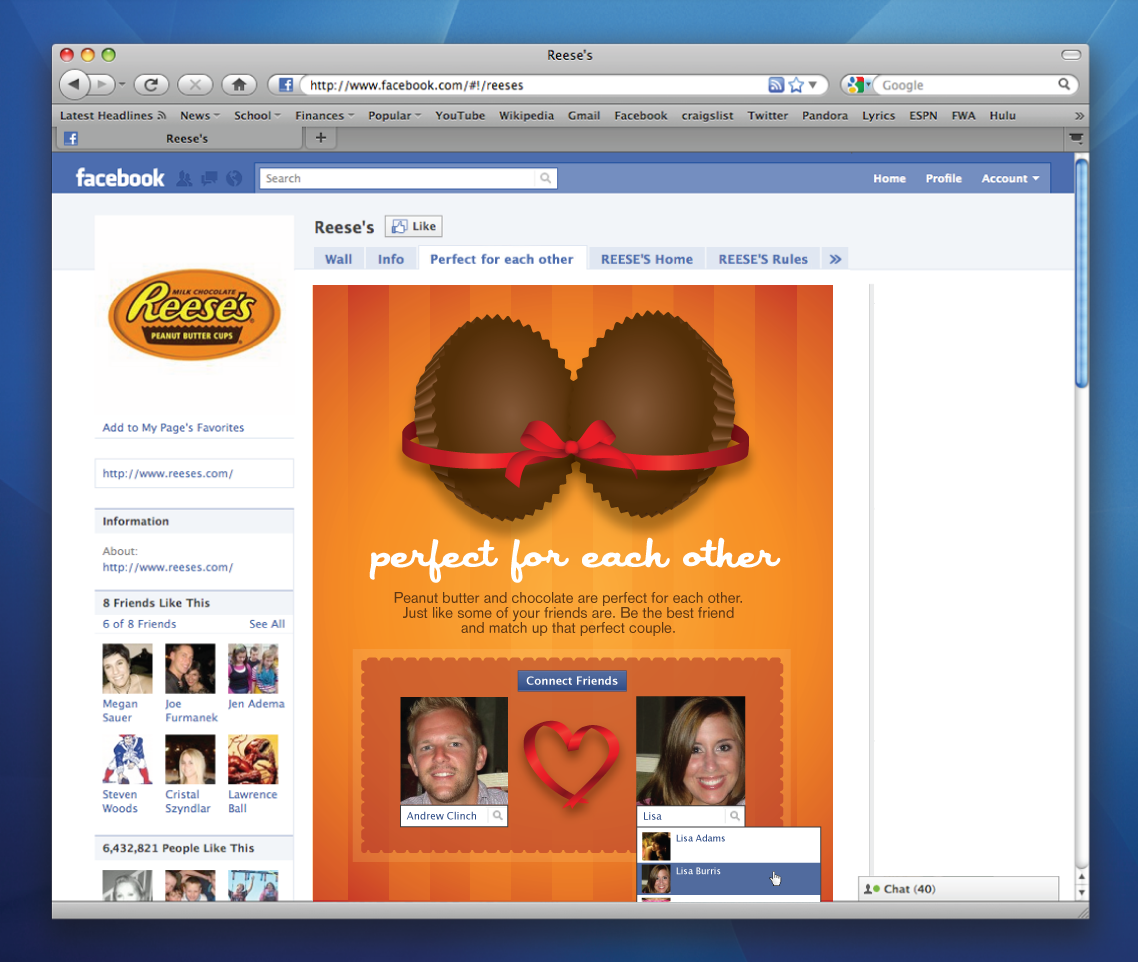Open the messages icon next to facebook logo

tap(208, 177)
